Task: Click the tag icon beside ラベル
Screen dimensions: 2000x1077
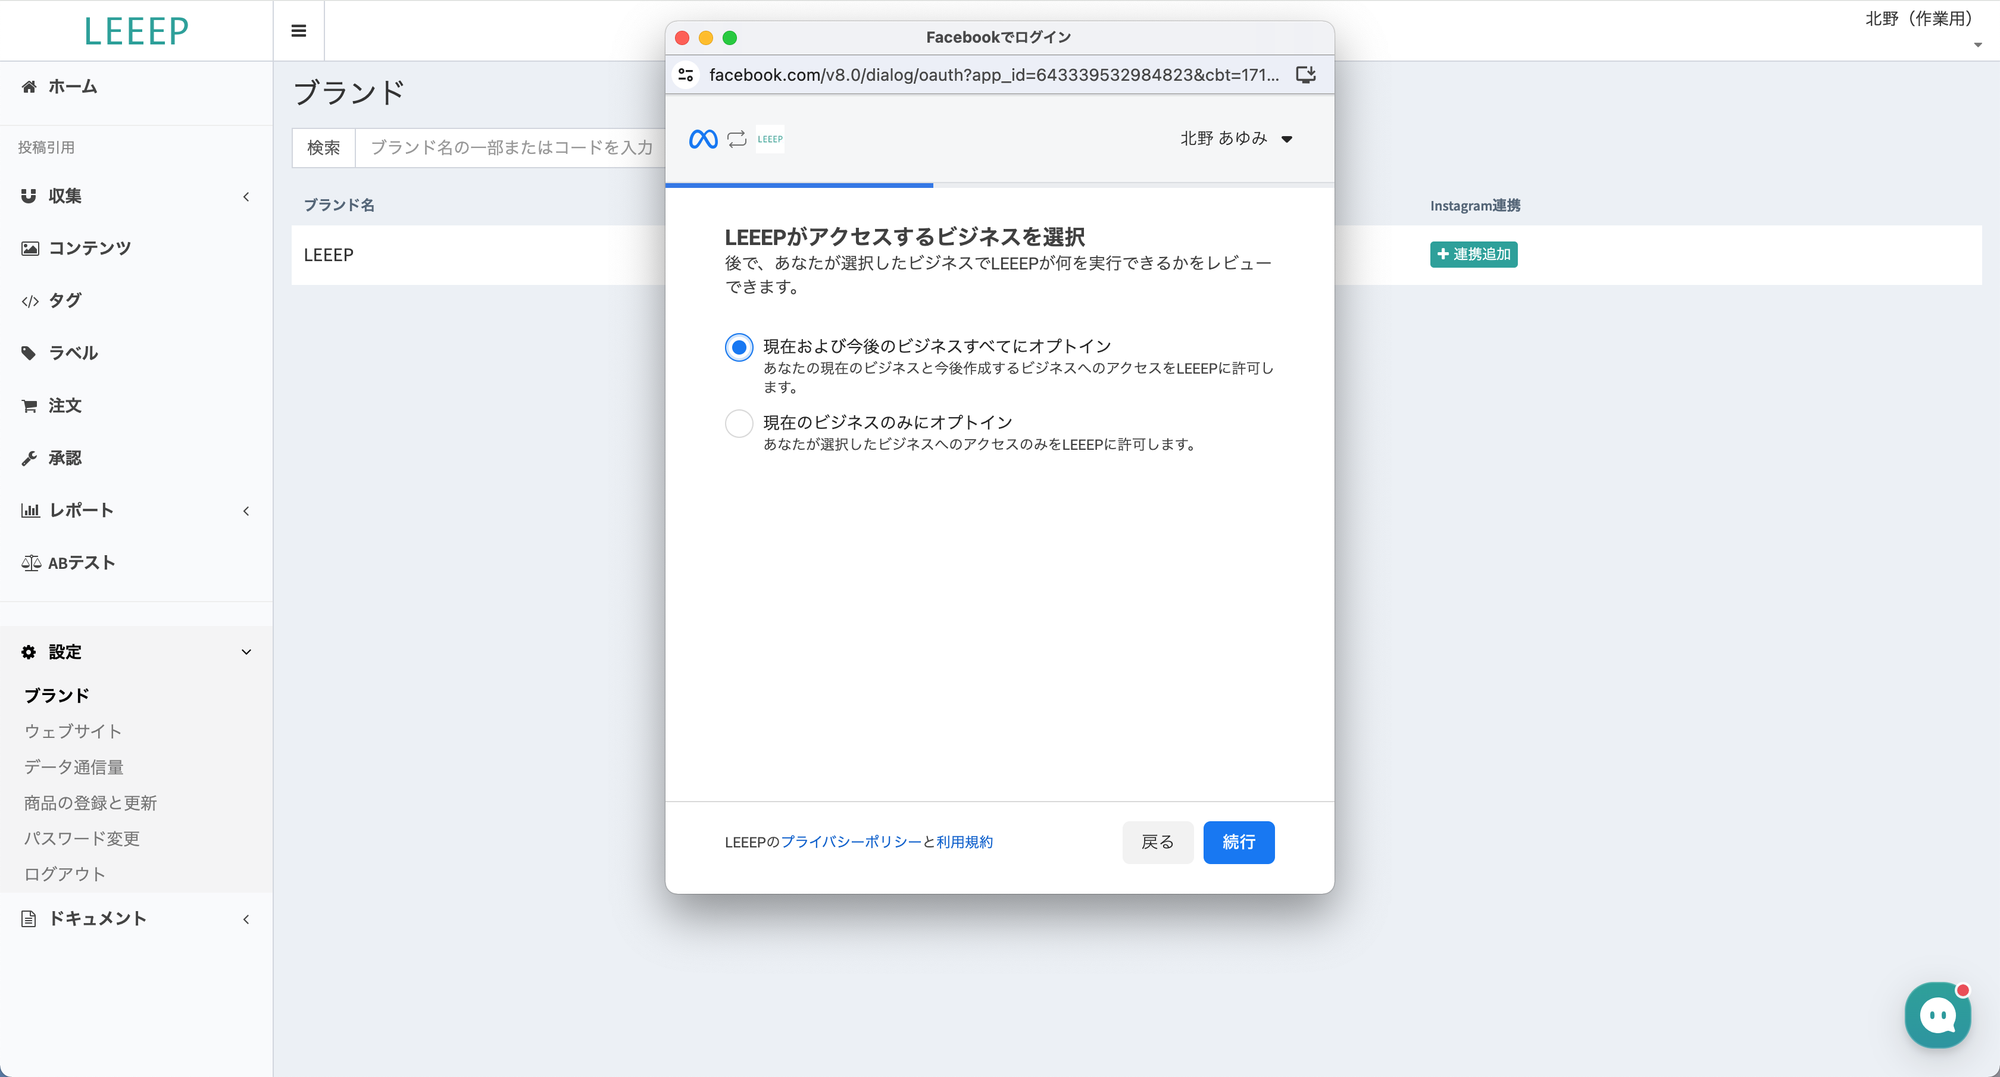Action: click(x=29, y=353)
